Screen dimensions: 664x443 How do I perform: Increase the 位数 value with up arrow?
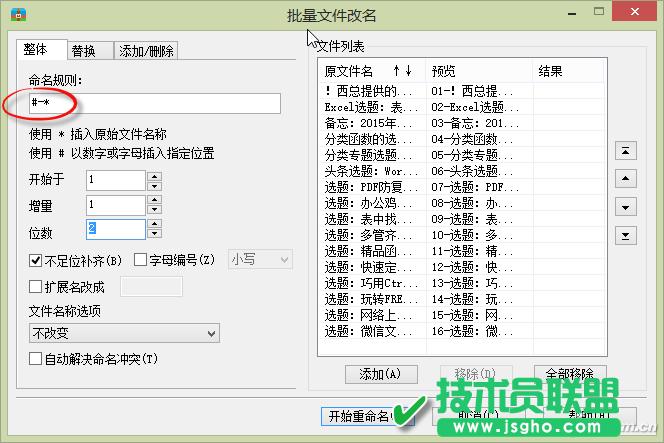pyautogui.click(x=154, y=224)
